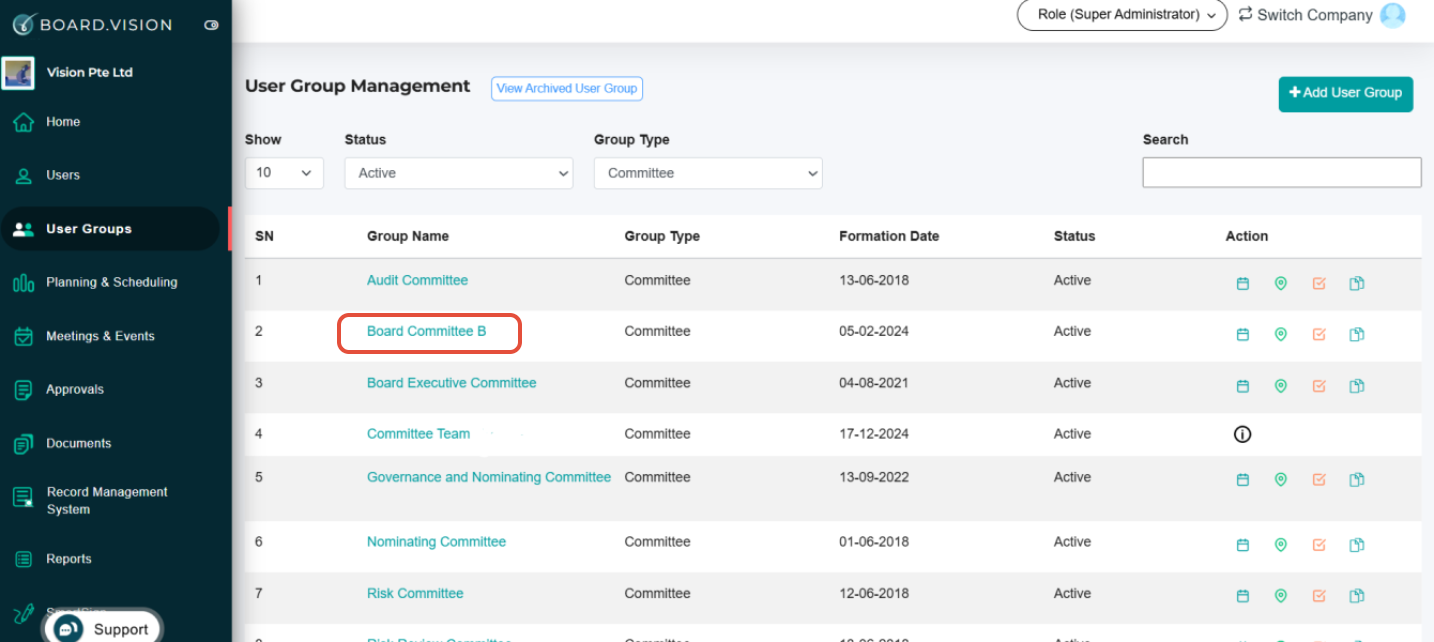1434x642 pixels.
Task: Click orange edit icon for Governance and Nominating Committee
Action: (x=1319, y=480)
